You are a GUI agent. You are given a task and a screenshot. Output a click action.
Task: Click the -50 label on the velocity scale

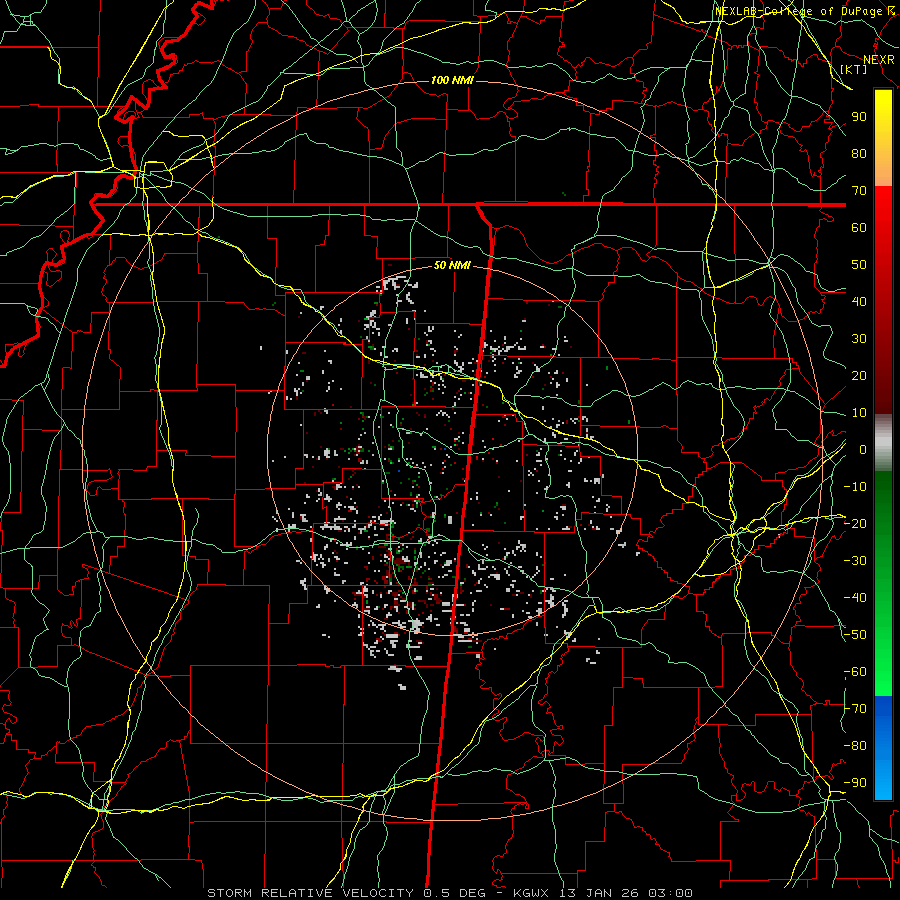[x=855, y=635]
